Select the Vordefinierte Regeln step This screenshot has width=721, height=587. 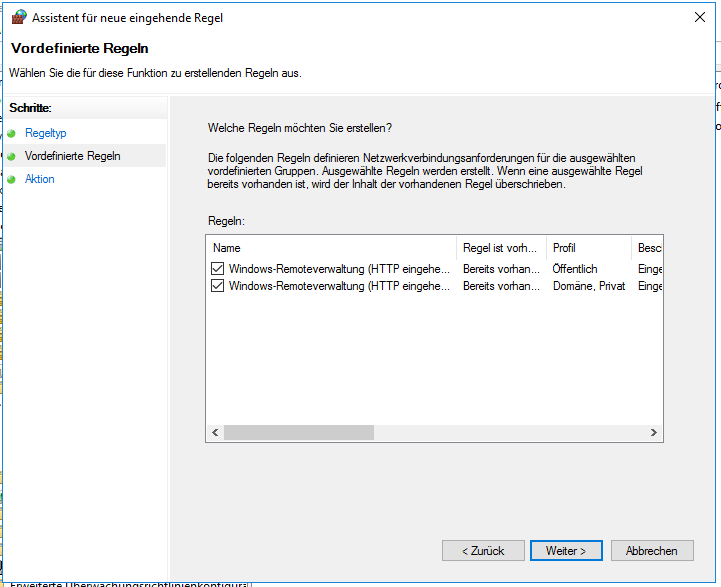(73, 156)
